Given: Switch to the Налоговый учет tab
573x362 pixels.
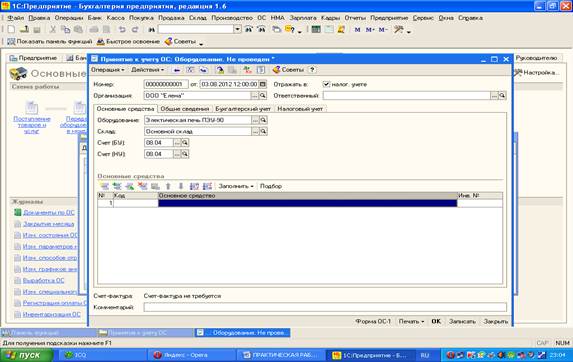Looking at the screenshot, I should point(300,109).
